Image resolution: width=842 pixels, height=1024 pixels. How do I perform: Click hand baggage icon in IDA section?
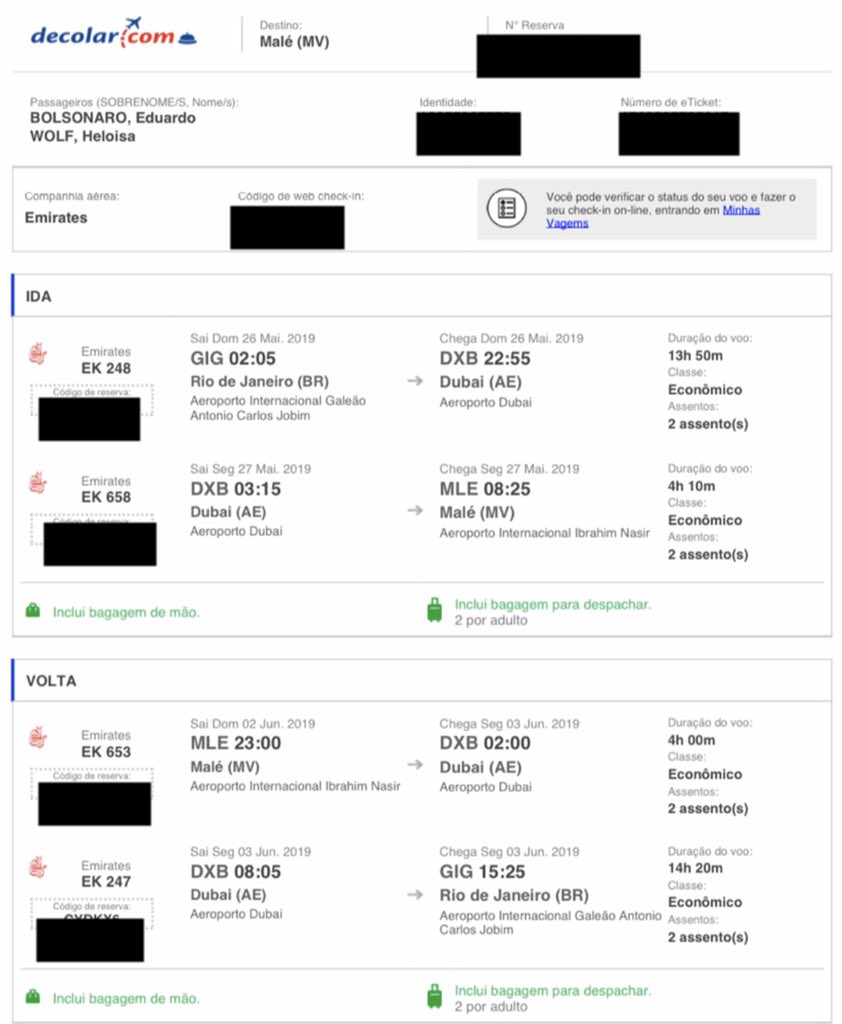coord(33,611)
